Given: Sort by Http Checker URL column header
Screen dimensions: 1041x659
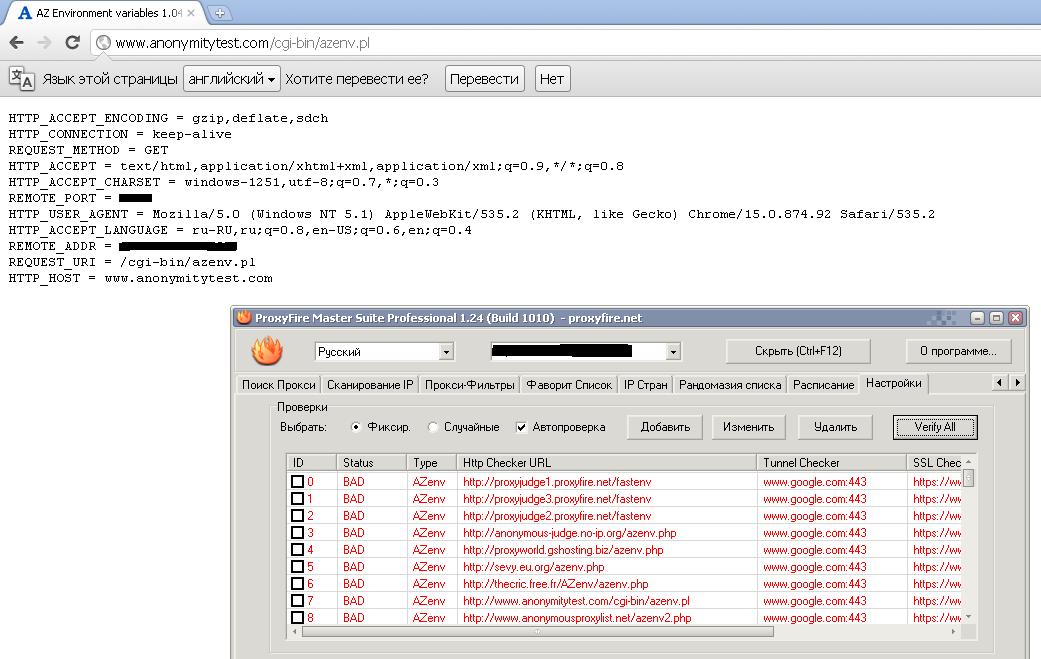Looking at the screenshot, I should click(607, 463).
